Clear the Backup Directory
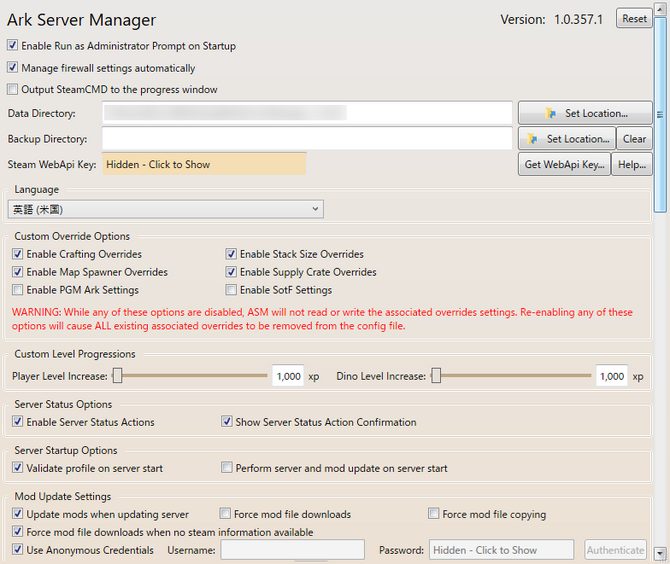Screen dimensions: 670x564 (634, 138)
